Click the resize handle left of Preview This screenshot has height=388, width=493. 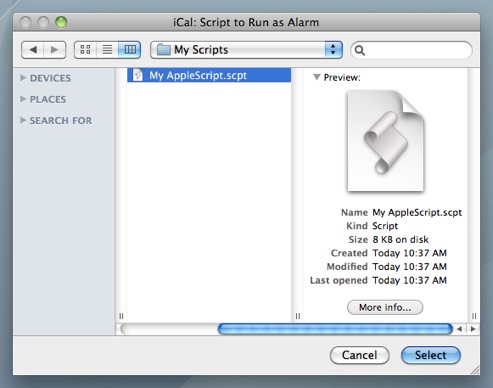point(298,316)
